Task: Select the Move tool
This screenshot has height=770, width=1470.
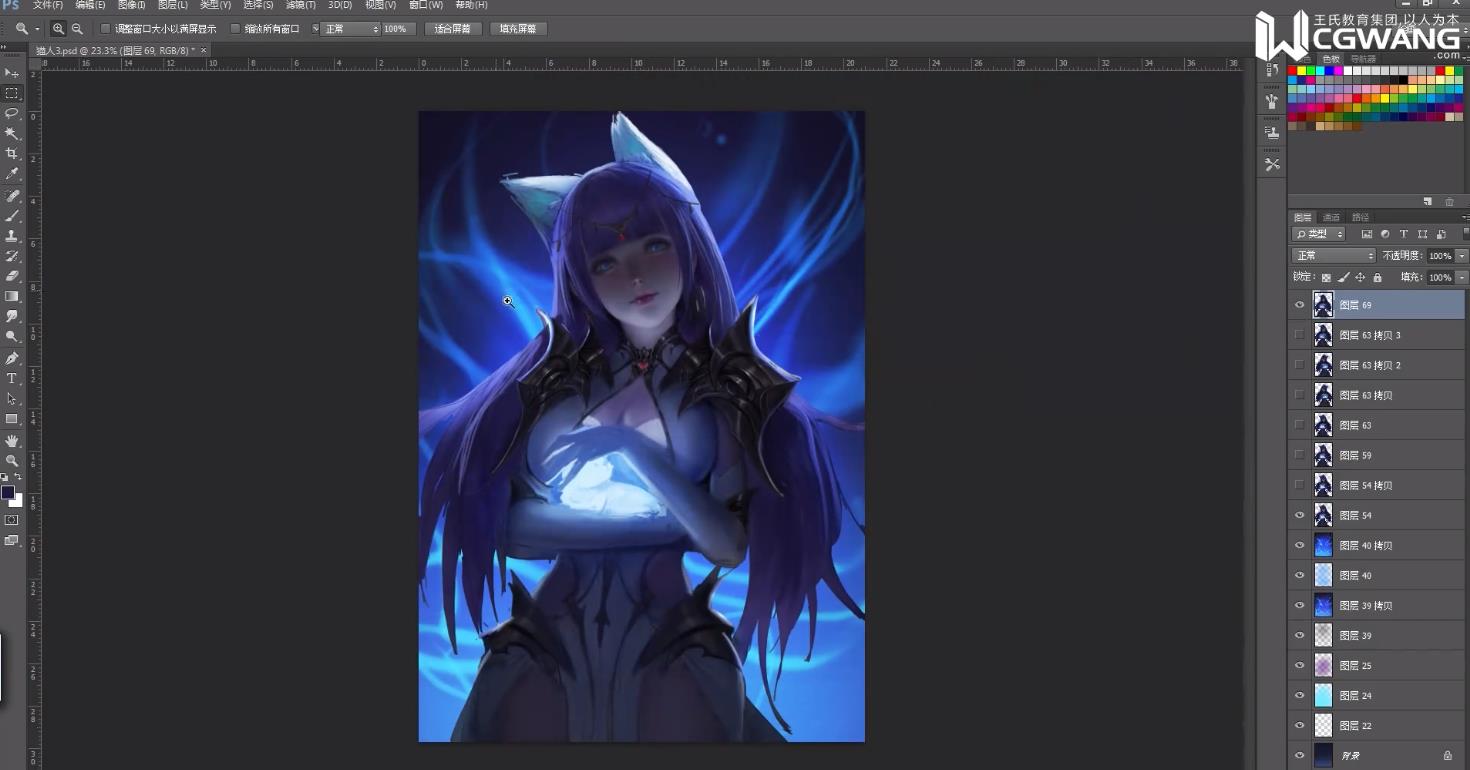Action: point(12,73)
